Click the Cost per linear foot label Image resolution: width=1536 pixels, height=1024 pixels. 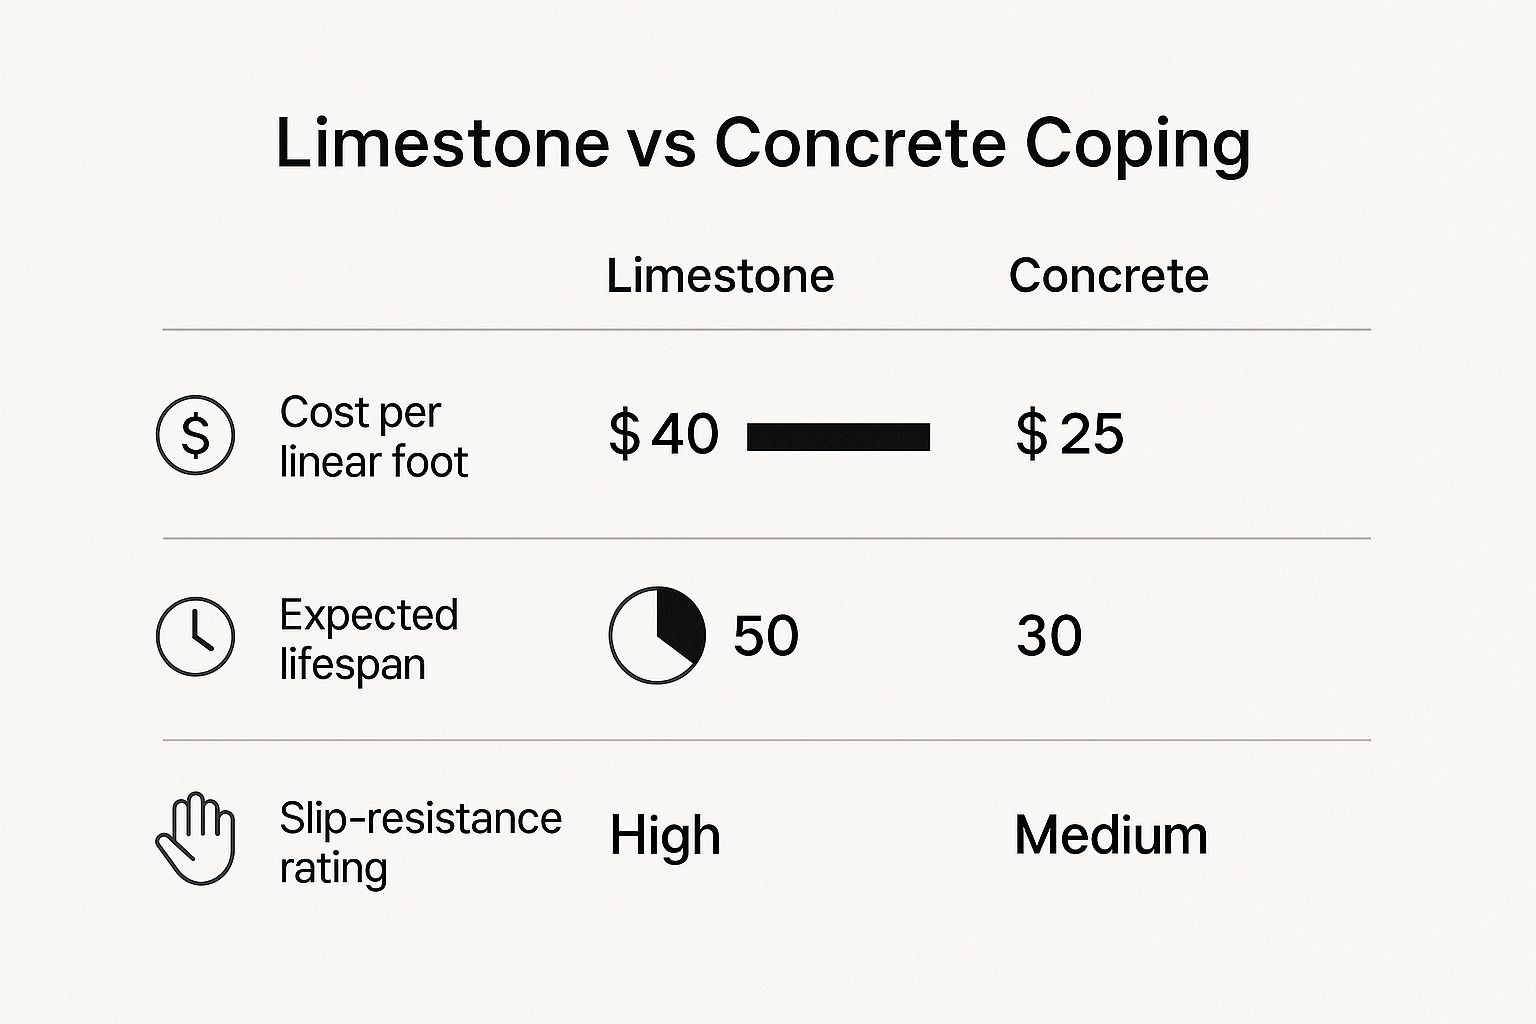point(373,437)
